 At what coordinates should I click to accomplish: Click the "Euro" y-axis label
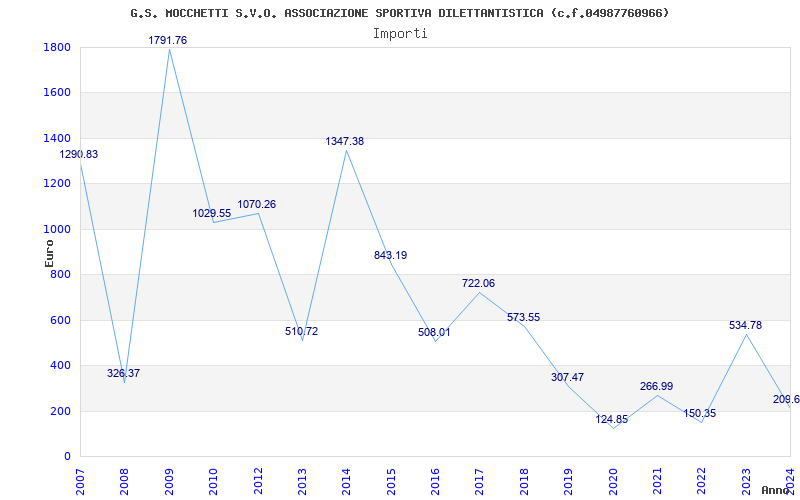pyautogui.click(x=50, y=252)
